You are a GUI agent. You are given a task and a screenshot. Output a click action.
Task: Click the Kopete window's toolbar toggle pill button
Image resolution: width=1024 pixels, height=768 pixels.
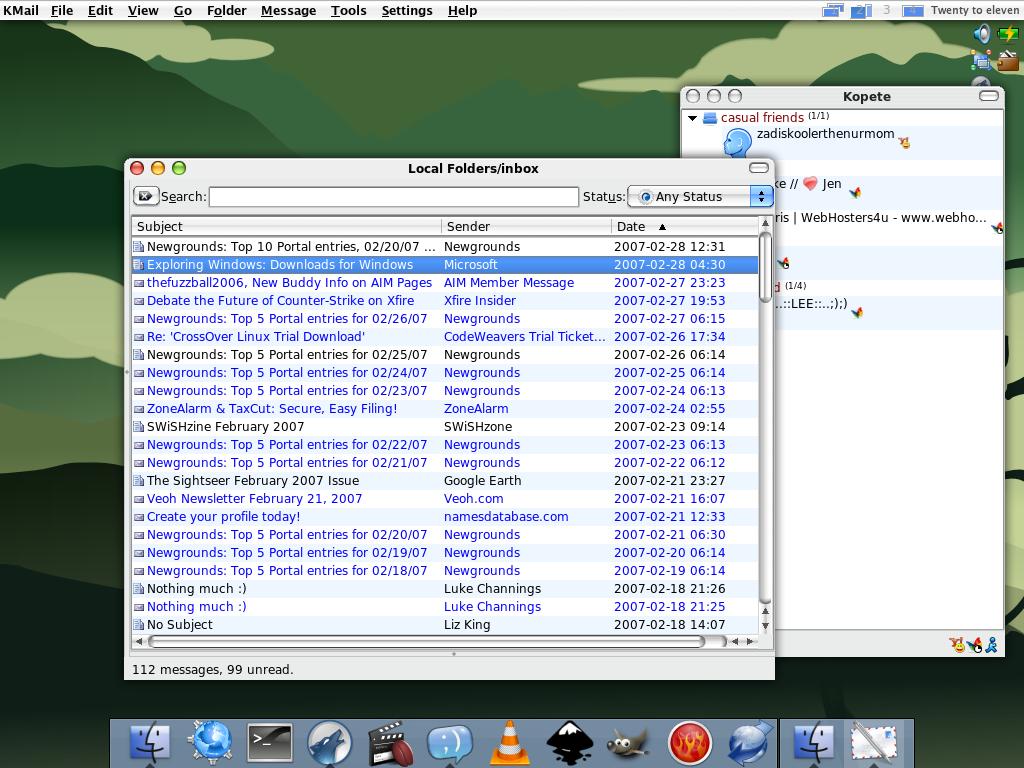tap(989, 96)
